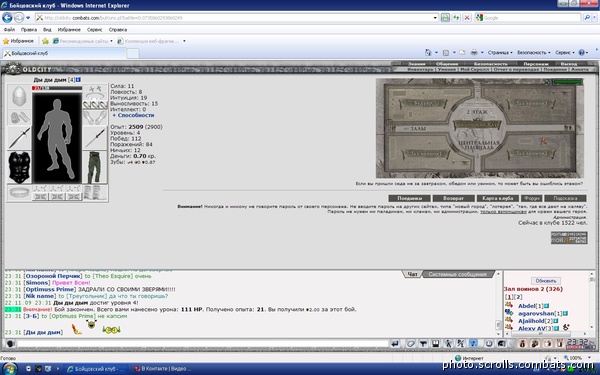Click into the chat message input field

(203, 344)
